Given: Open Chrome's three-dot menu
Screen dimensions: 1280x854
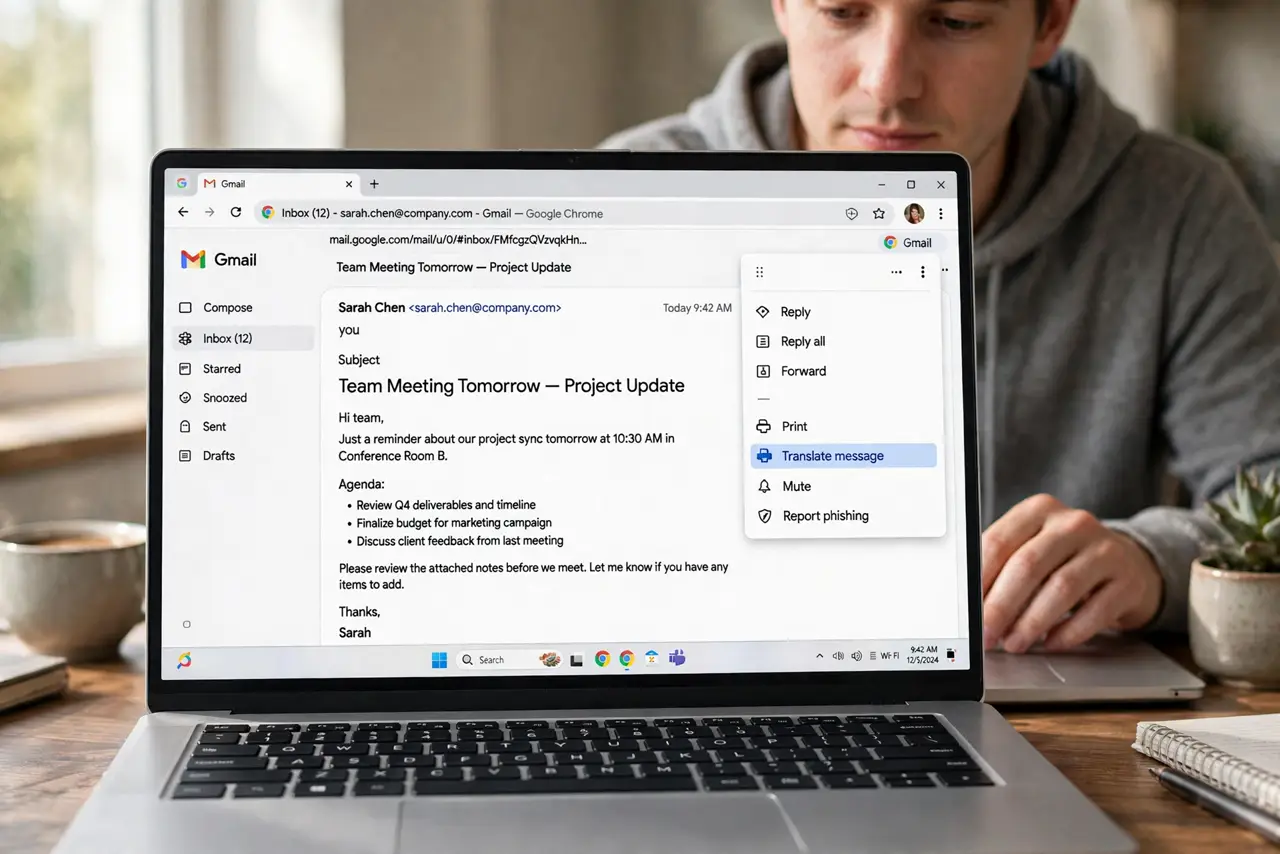Looking at the screenshot, I should tap(940, 213).
